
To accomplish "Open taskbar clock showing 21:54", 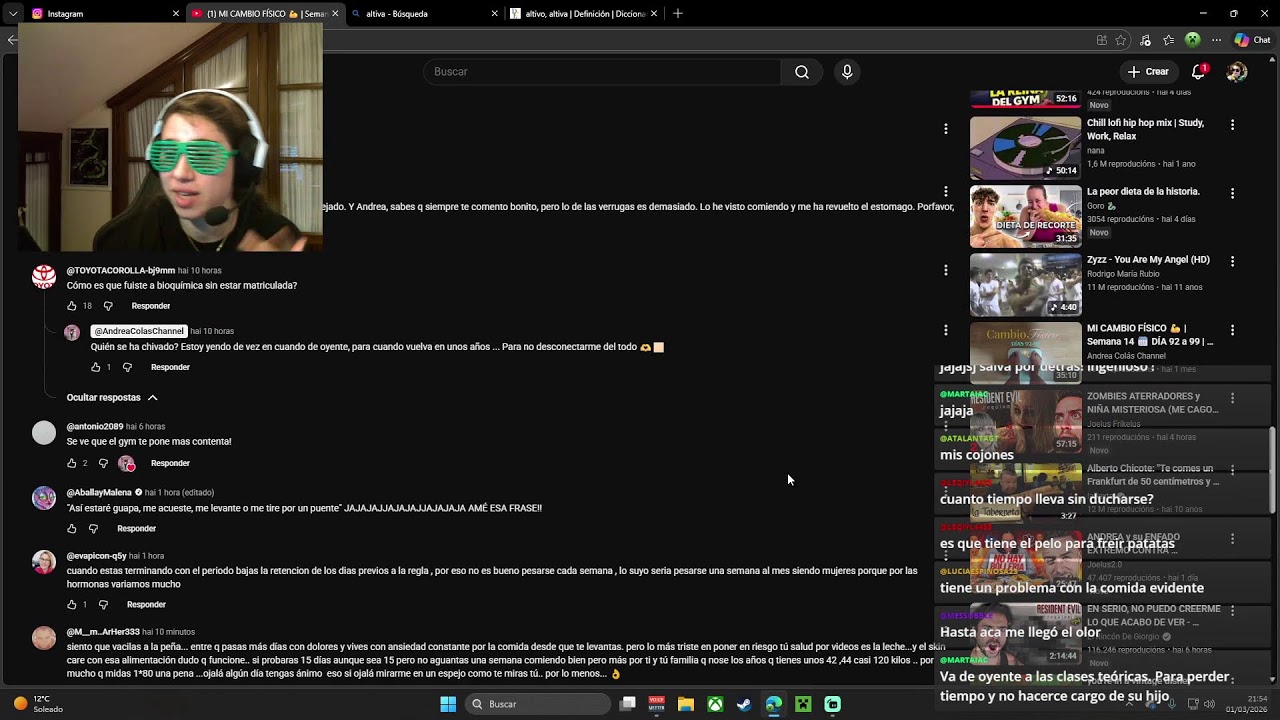I will click(1248, 704).
